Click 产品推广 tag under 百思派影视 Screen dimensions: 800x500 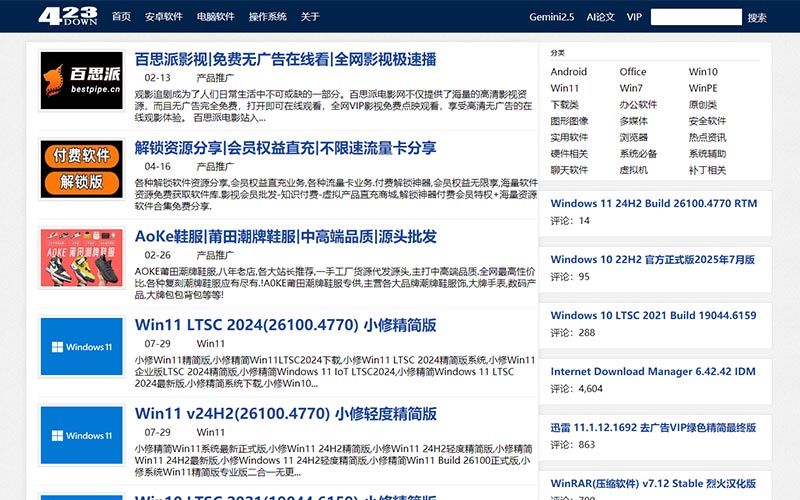(215, 78)
